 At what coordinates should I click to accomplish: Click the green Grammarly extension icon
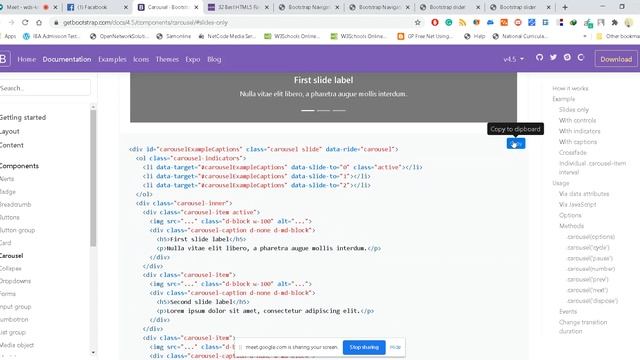tap(449, 22)
